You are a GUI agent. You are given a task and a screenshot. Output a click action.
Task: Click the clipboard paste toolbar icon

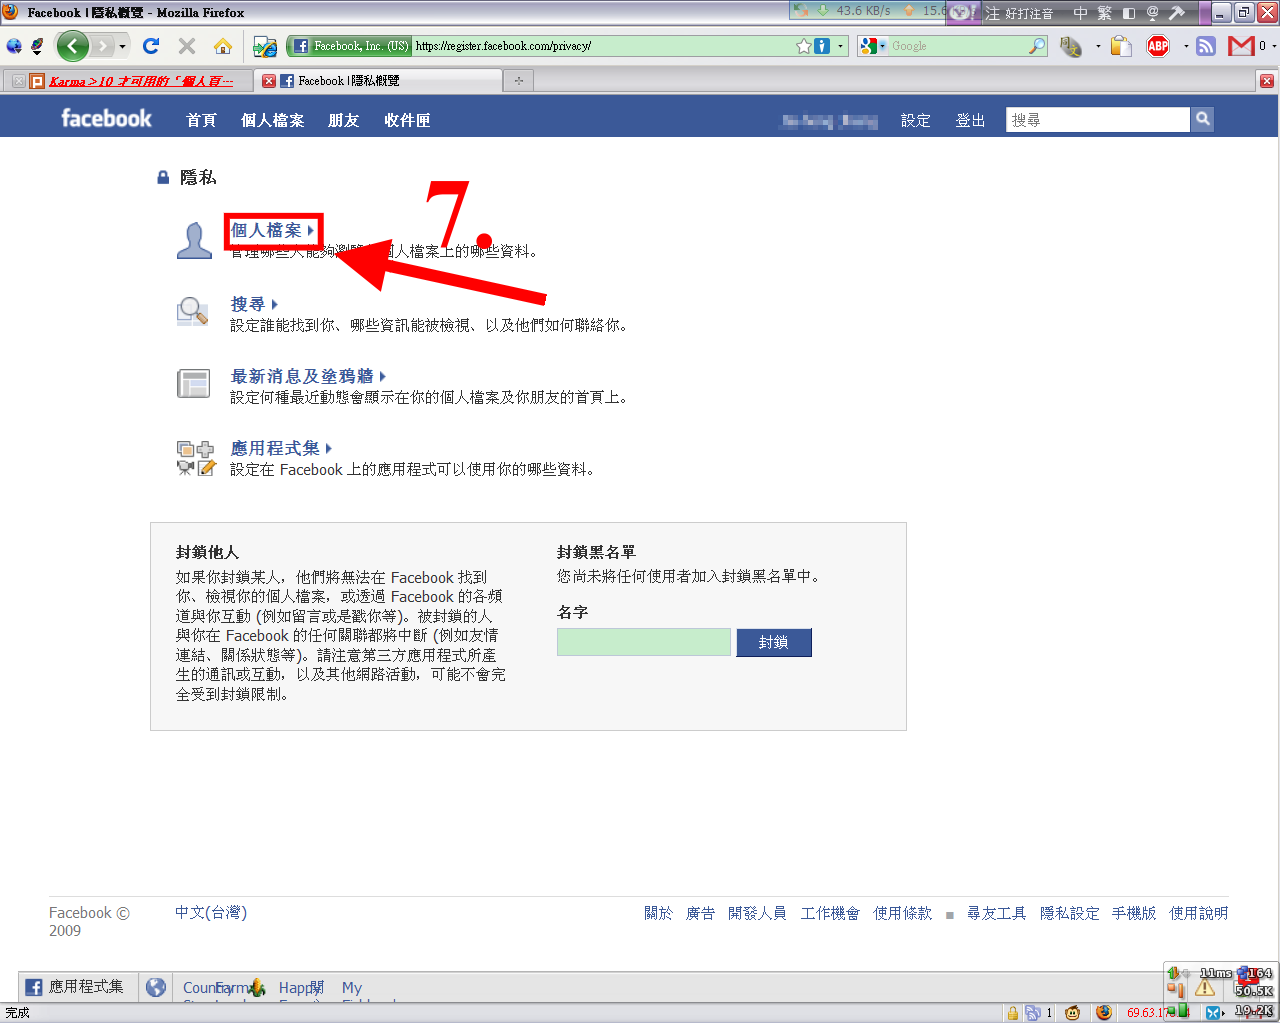[x=1121, y=46]
